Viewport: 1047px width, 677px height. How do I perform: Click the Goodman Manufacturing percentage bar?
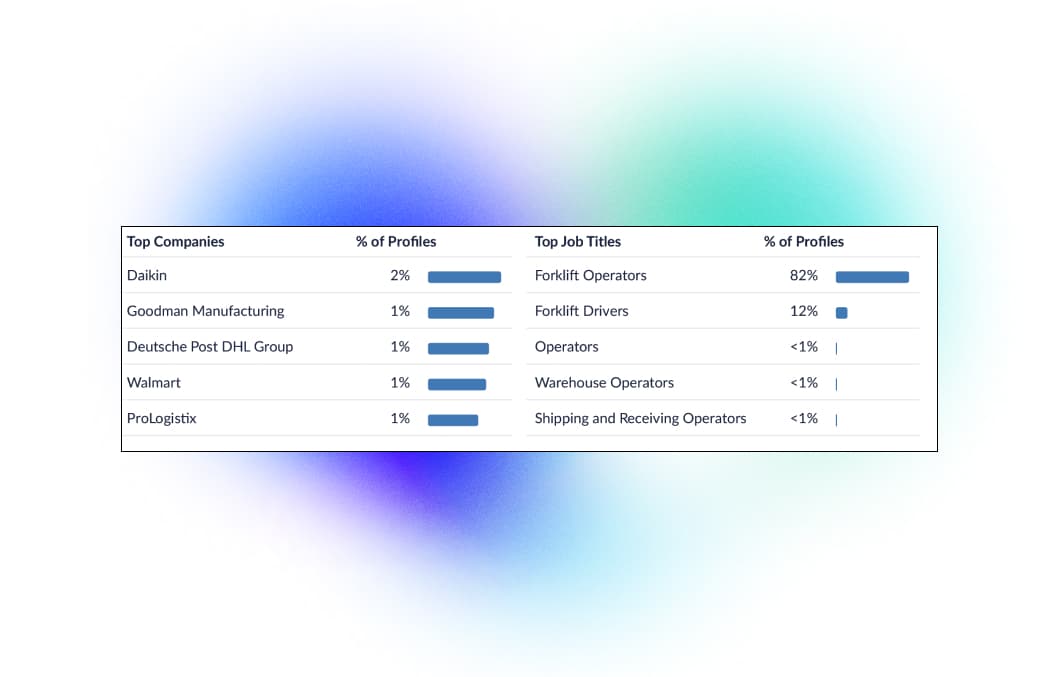[461, 312]
